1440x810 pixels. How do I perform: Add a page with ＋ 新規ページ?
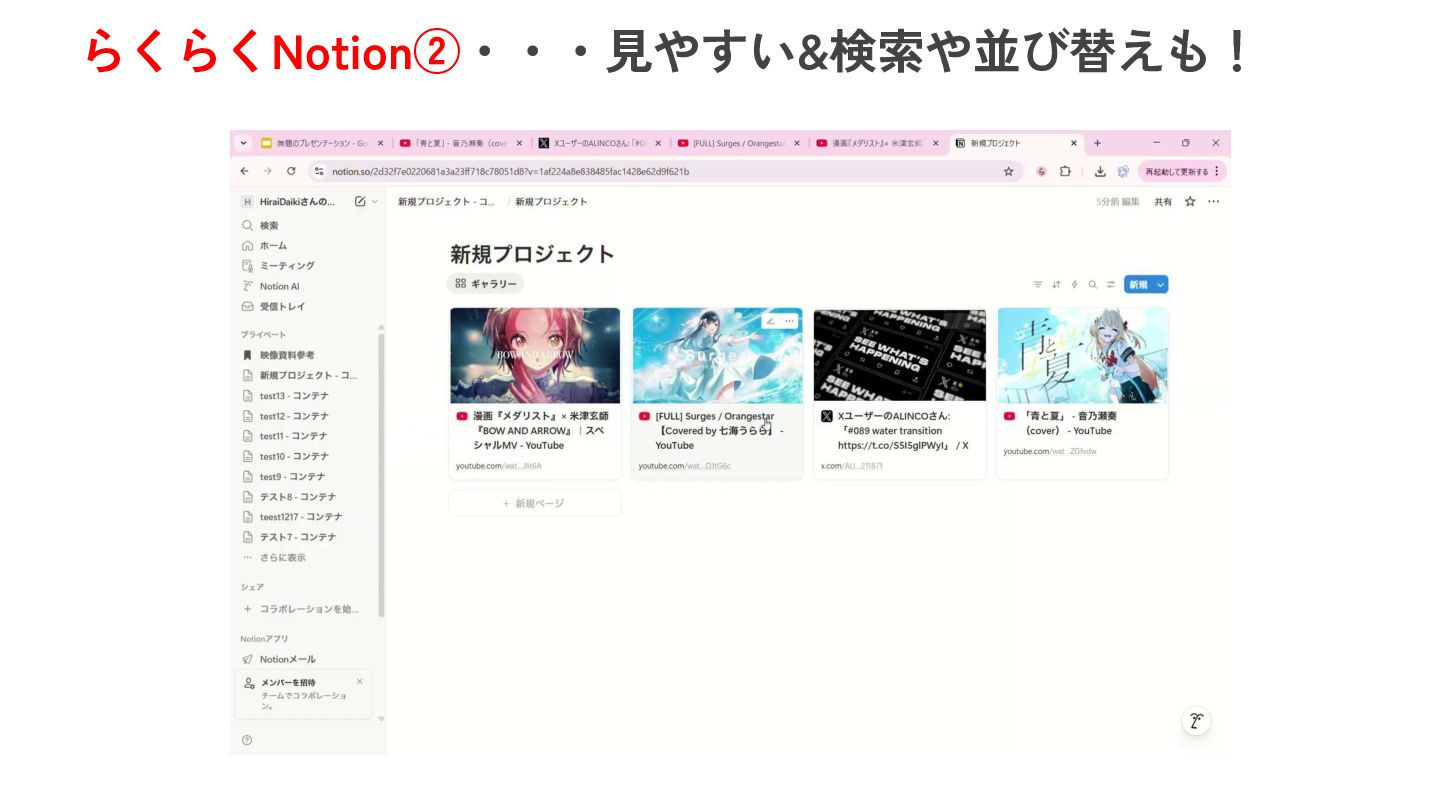pyautogui.click(x=535, y=503)
